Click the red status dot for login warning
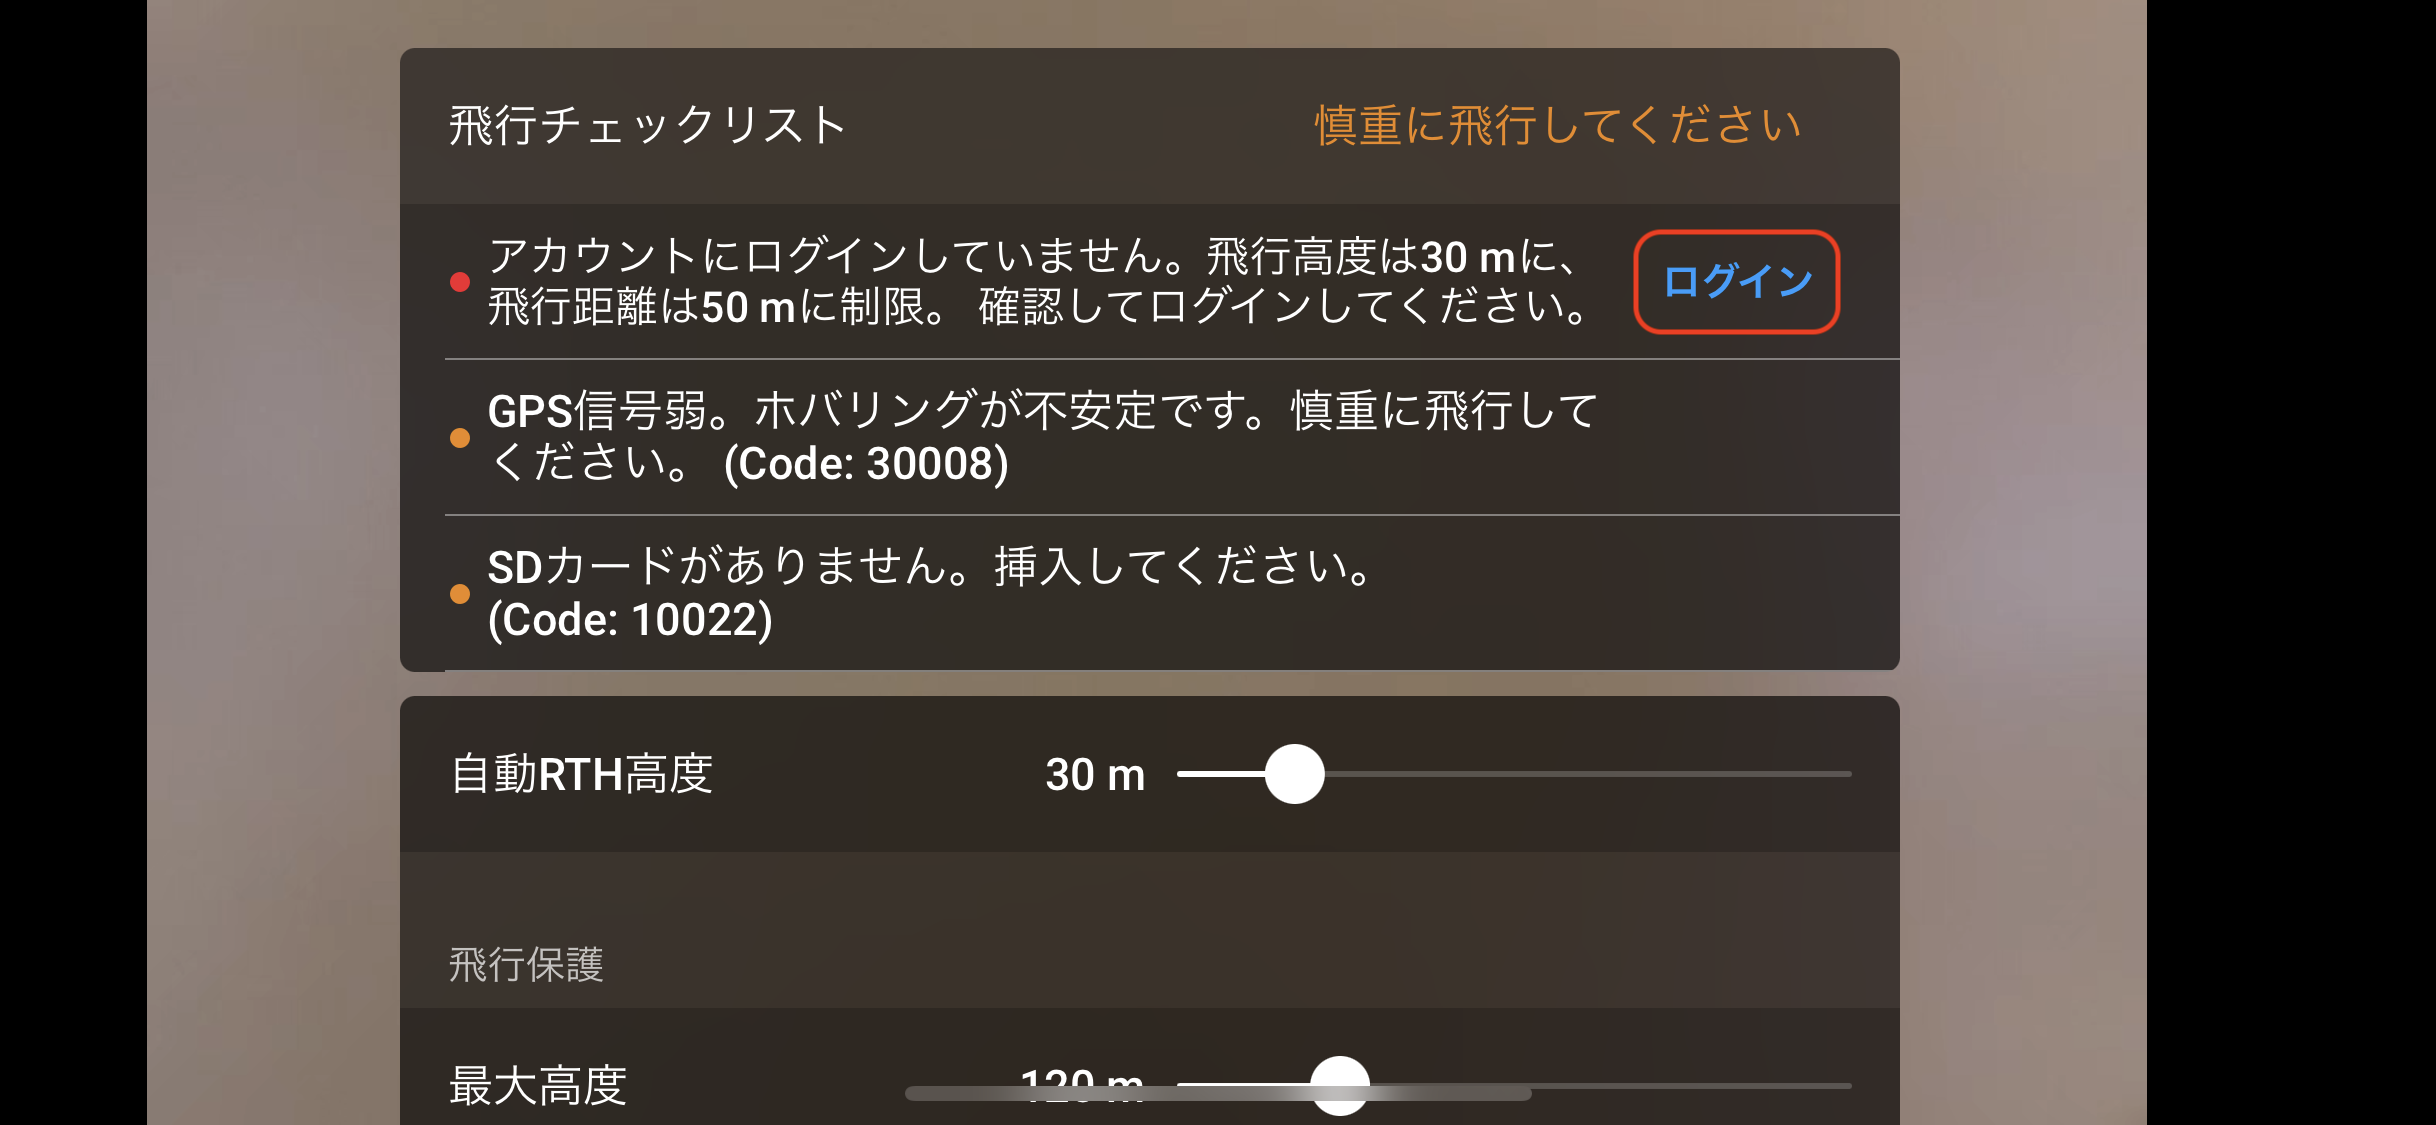 click(x=460, y=282)
